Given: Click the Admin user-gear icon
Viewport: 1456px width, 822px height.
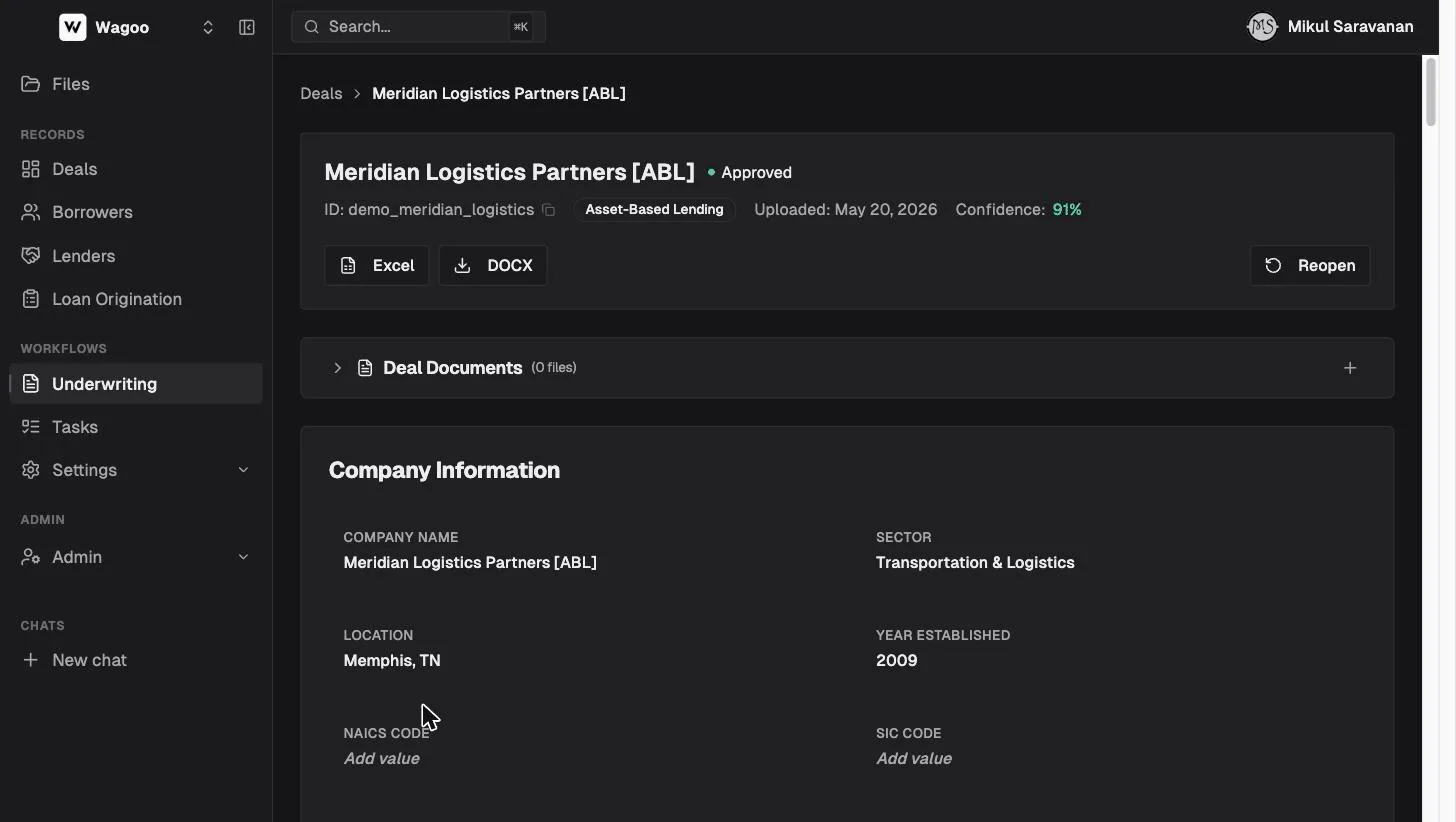Looking at the screenshot, I should pyautogui.click(x=31, y=557).
